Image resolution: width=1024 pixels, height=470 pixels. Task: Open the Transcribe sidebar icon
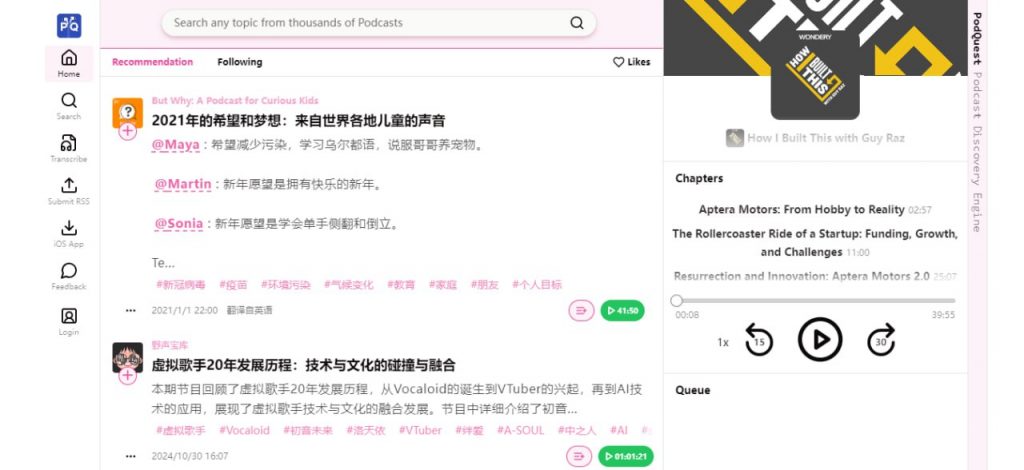pos(69,148)
